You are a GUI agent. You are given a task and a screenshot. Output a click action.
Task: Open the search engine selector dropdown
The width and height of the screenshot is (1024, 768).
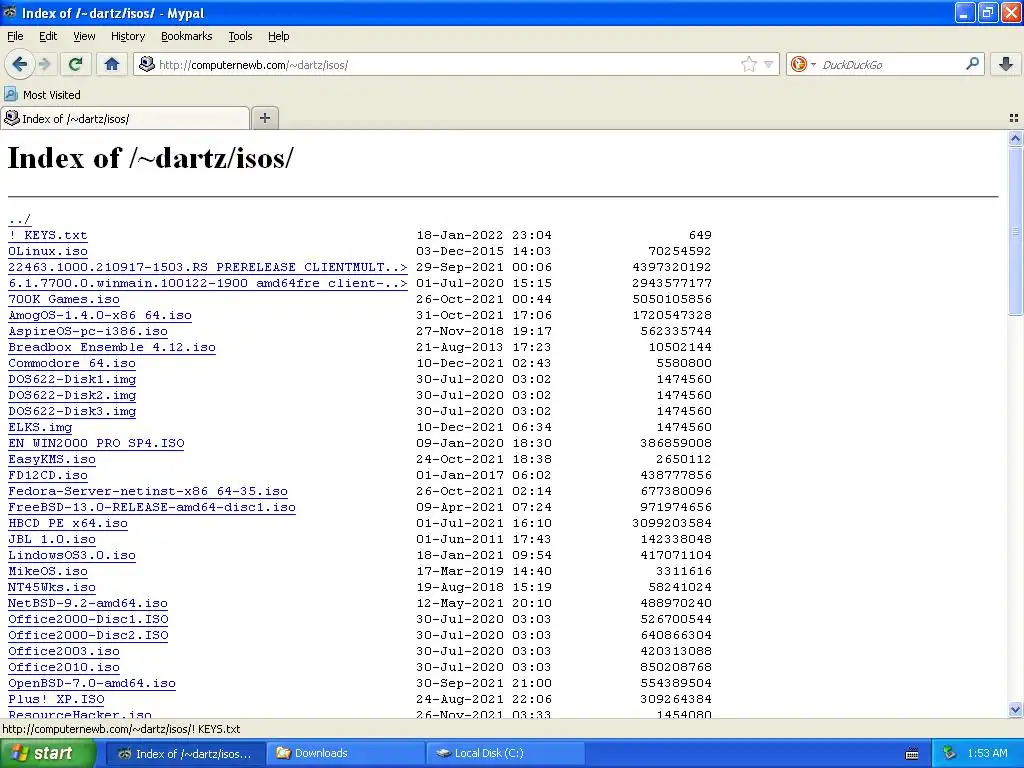click(803, 64)
